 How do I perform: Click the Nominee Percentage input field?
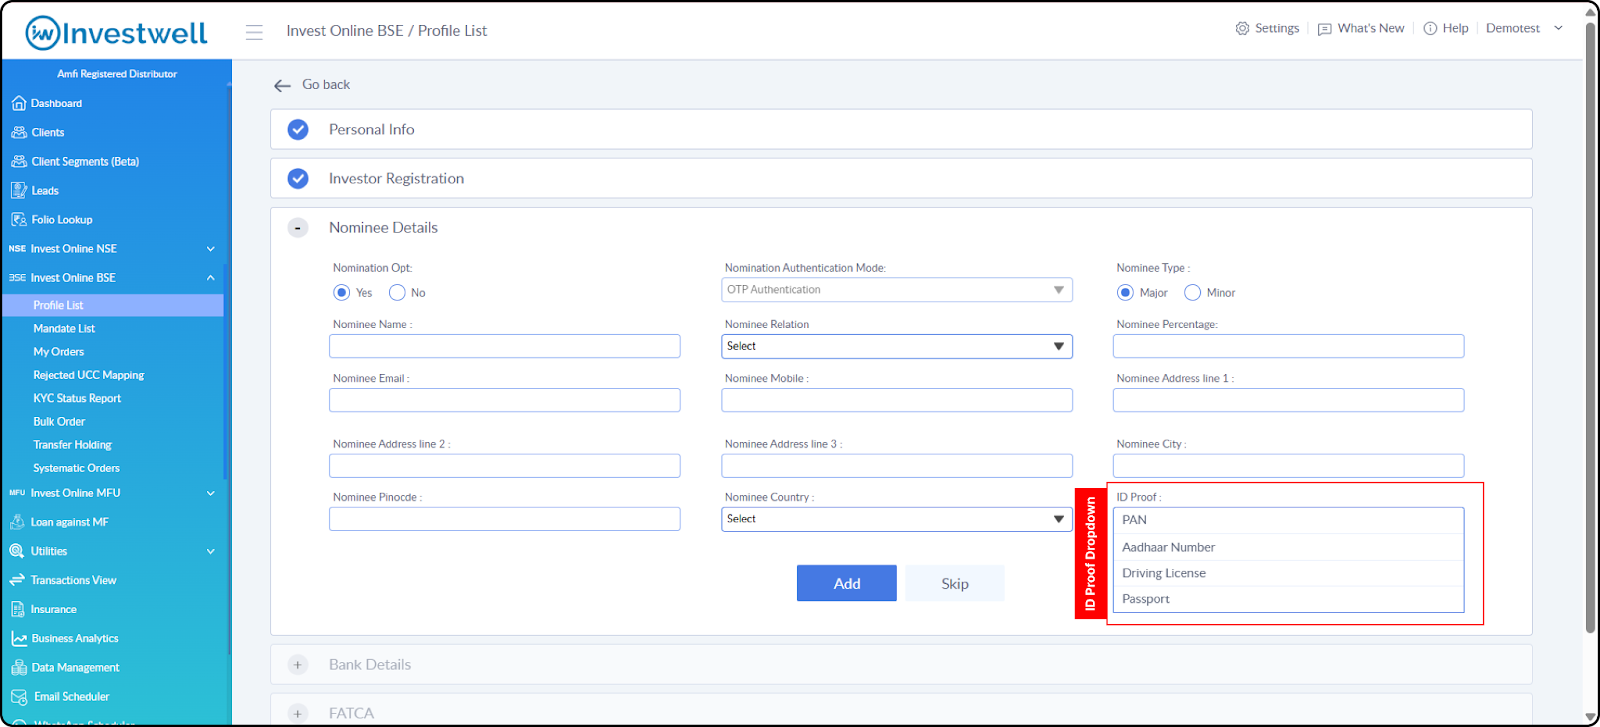click(1288, 346)
